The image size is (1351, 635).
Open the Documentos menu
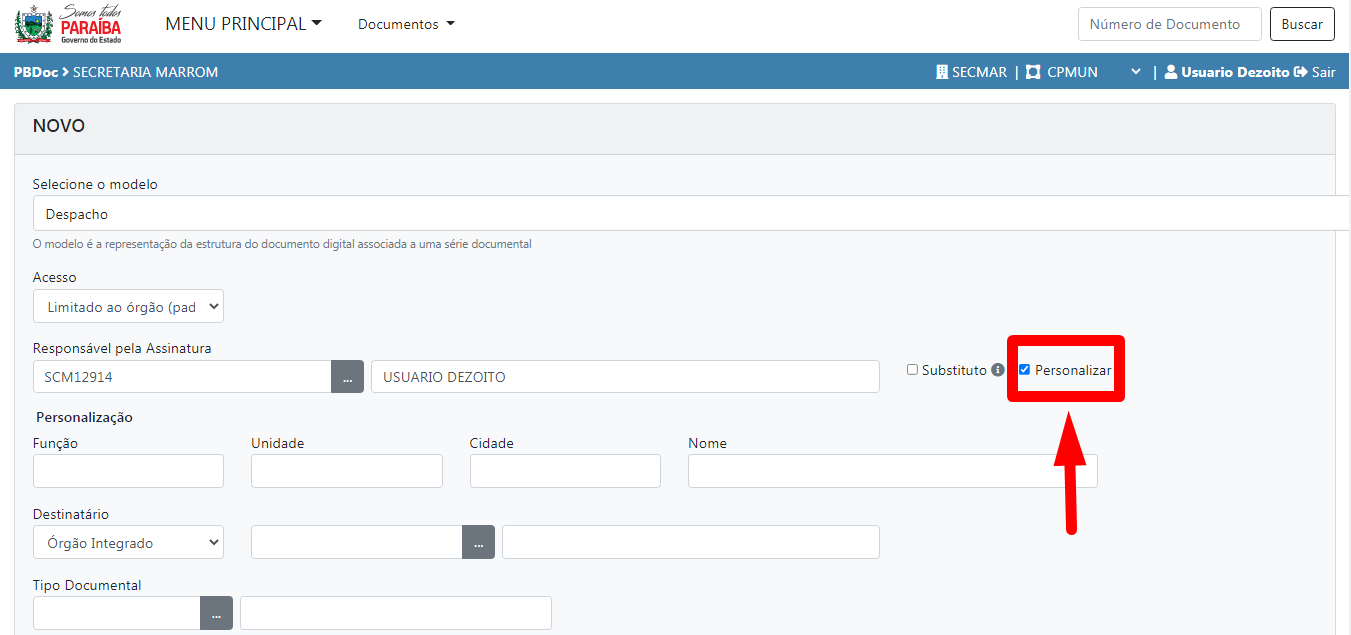(405, 24)
